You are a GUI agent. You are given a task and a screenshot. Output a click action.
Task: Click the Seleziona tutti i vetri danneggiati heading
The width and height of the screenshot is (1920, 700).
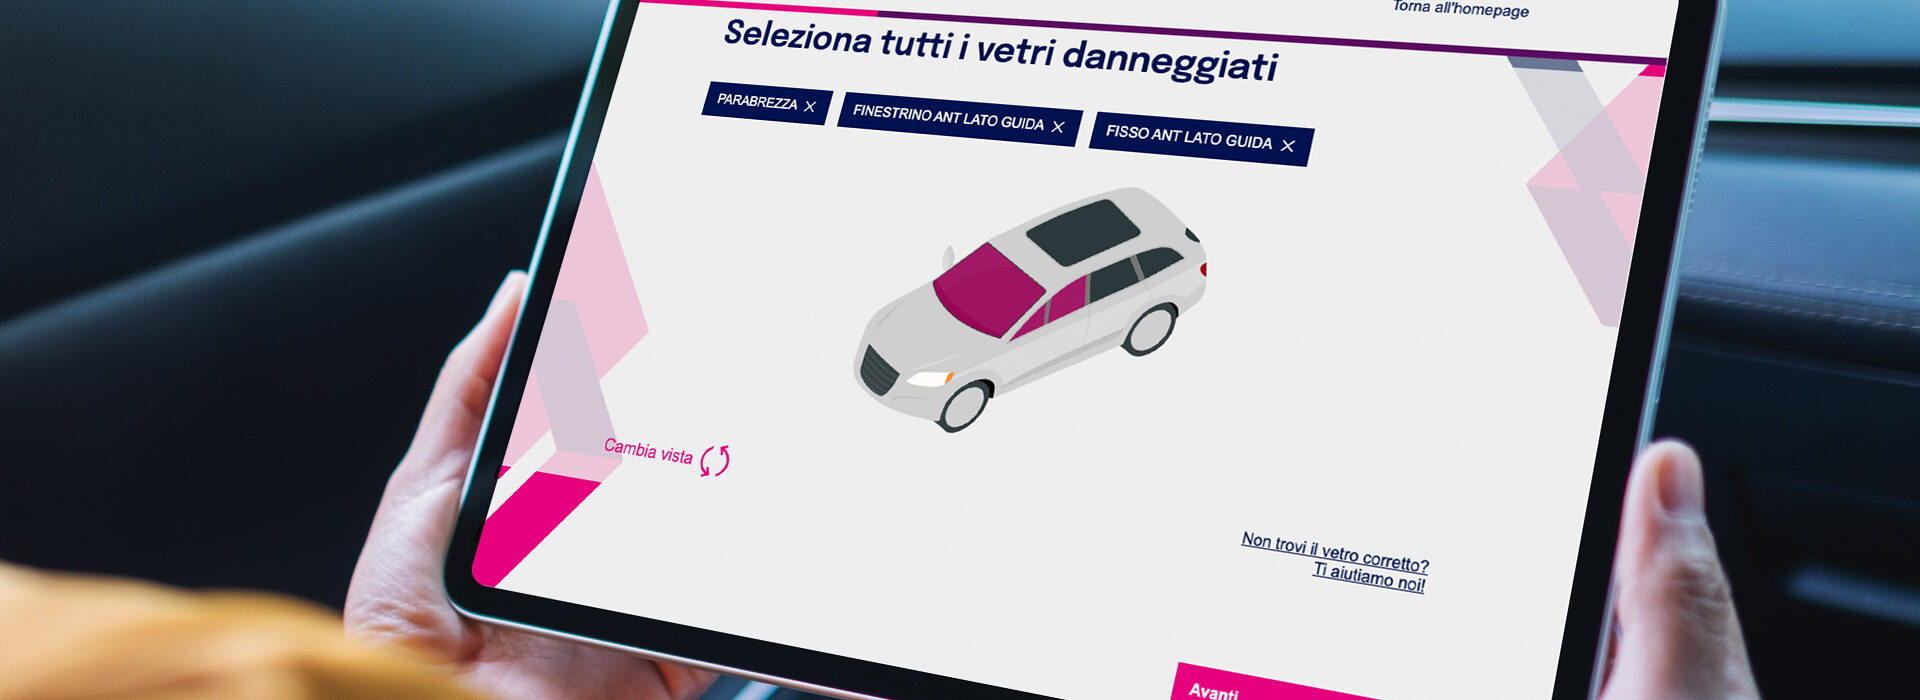(1001, 51)
